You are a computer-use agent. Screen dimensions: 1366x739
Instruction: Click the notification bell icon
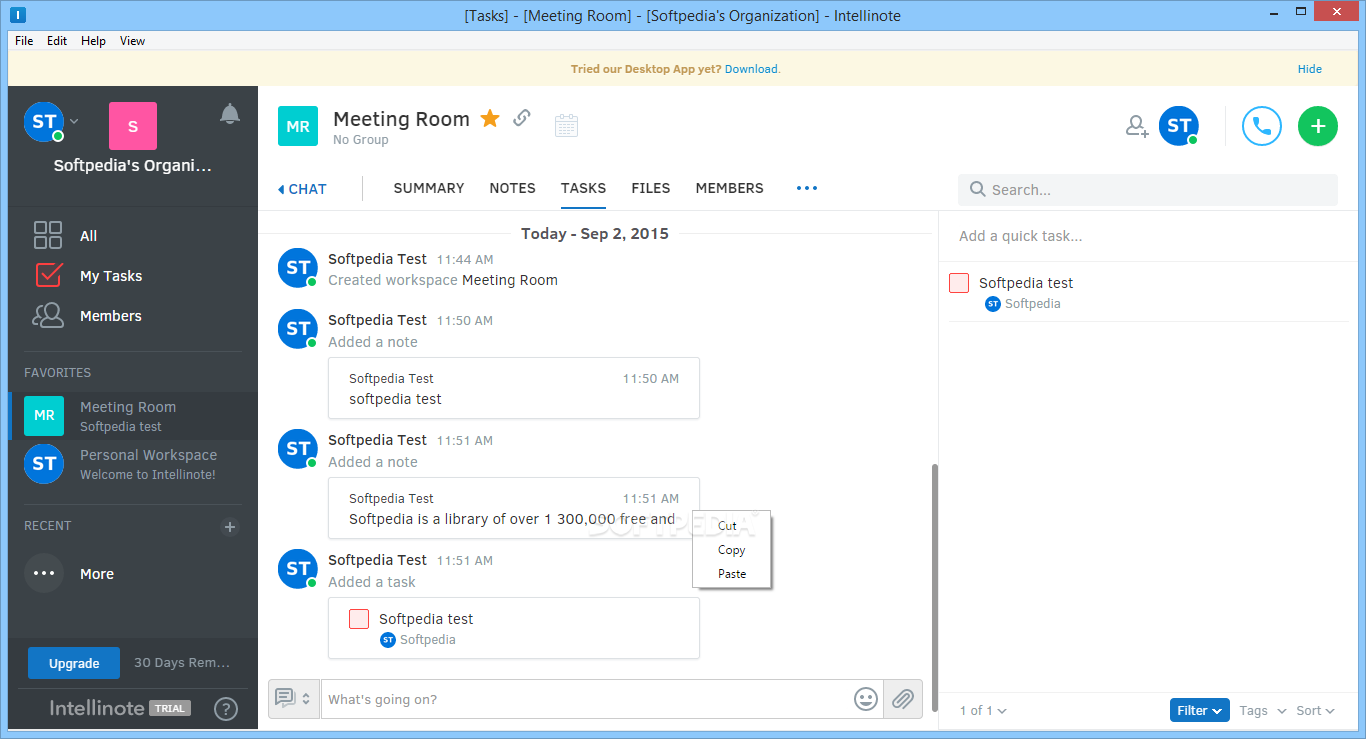point(230,114)
